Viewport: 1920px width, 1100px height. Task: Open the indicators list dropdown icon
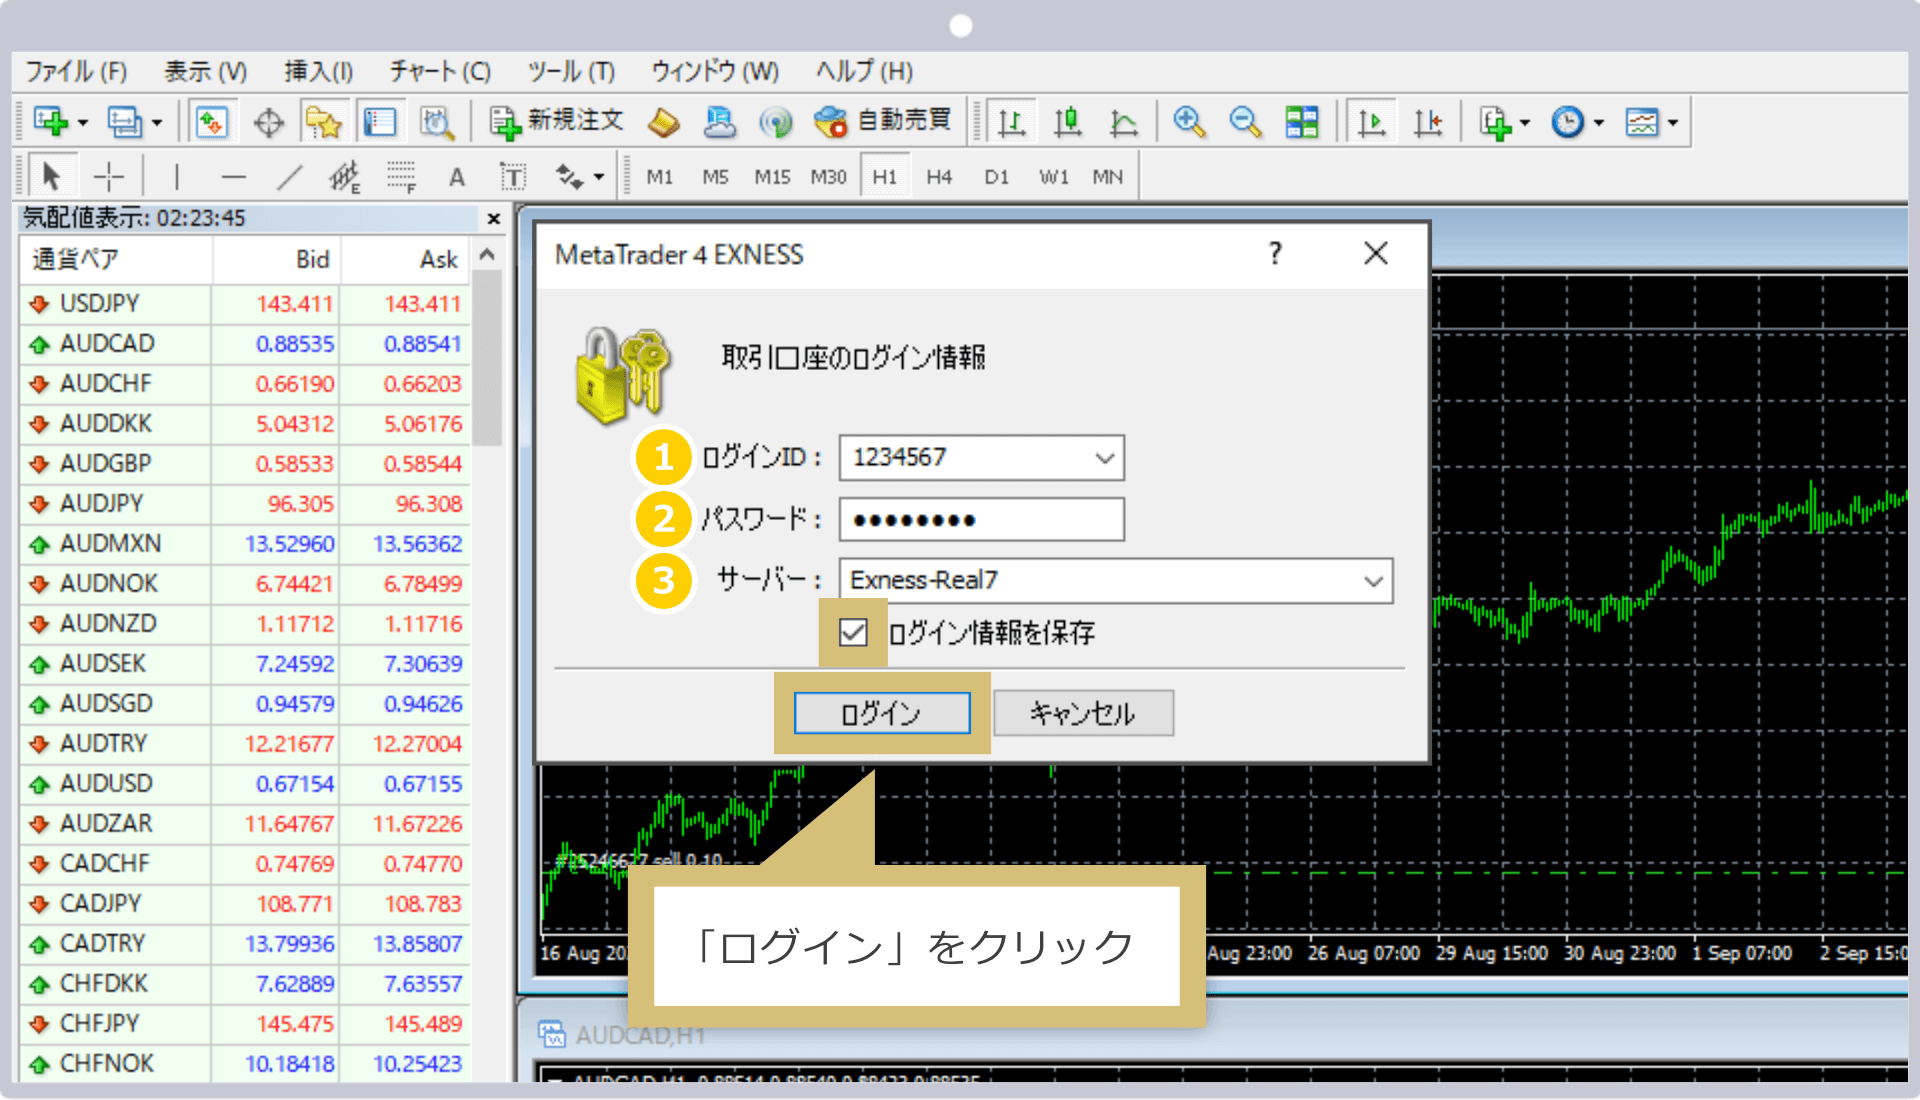[1504, 122]
